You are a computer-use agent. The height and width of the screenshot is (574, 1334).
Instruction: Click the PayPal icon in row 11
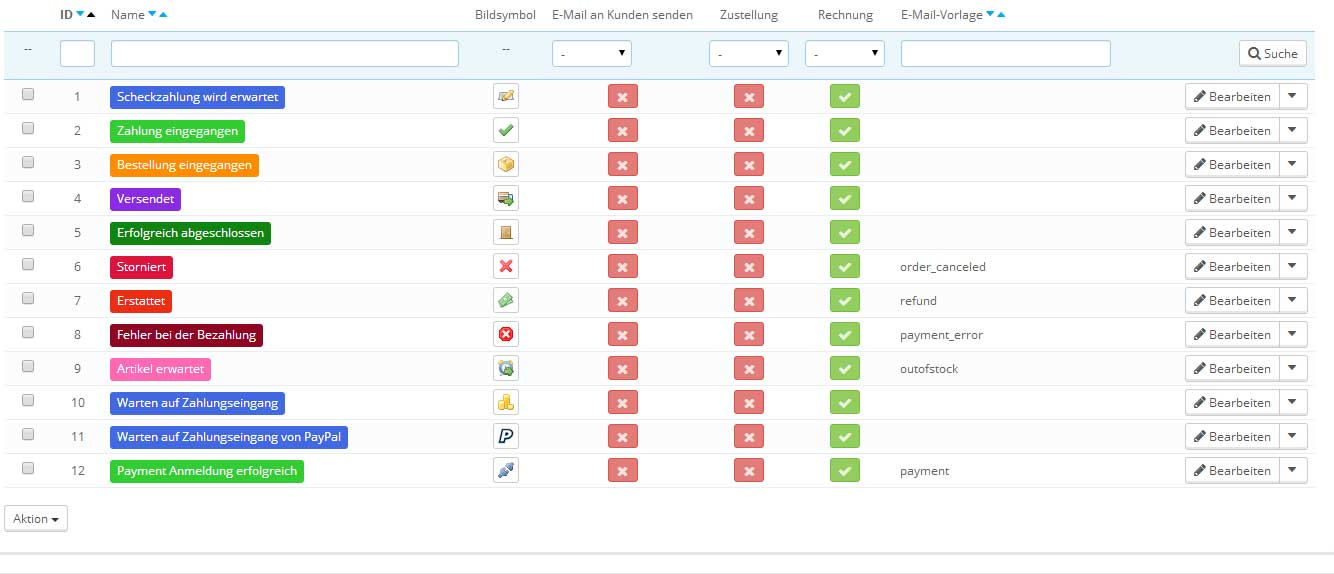pyautogui.click(x=507, y=436)
